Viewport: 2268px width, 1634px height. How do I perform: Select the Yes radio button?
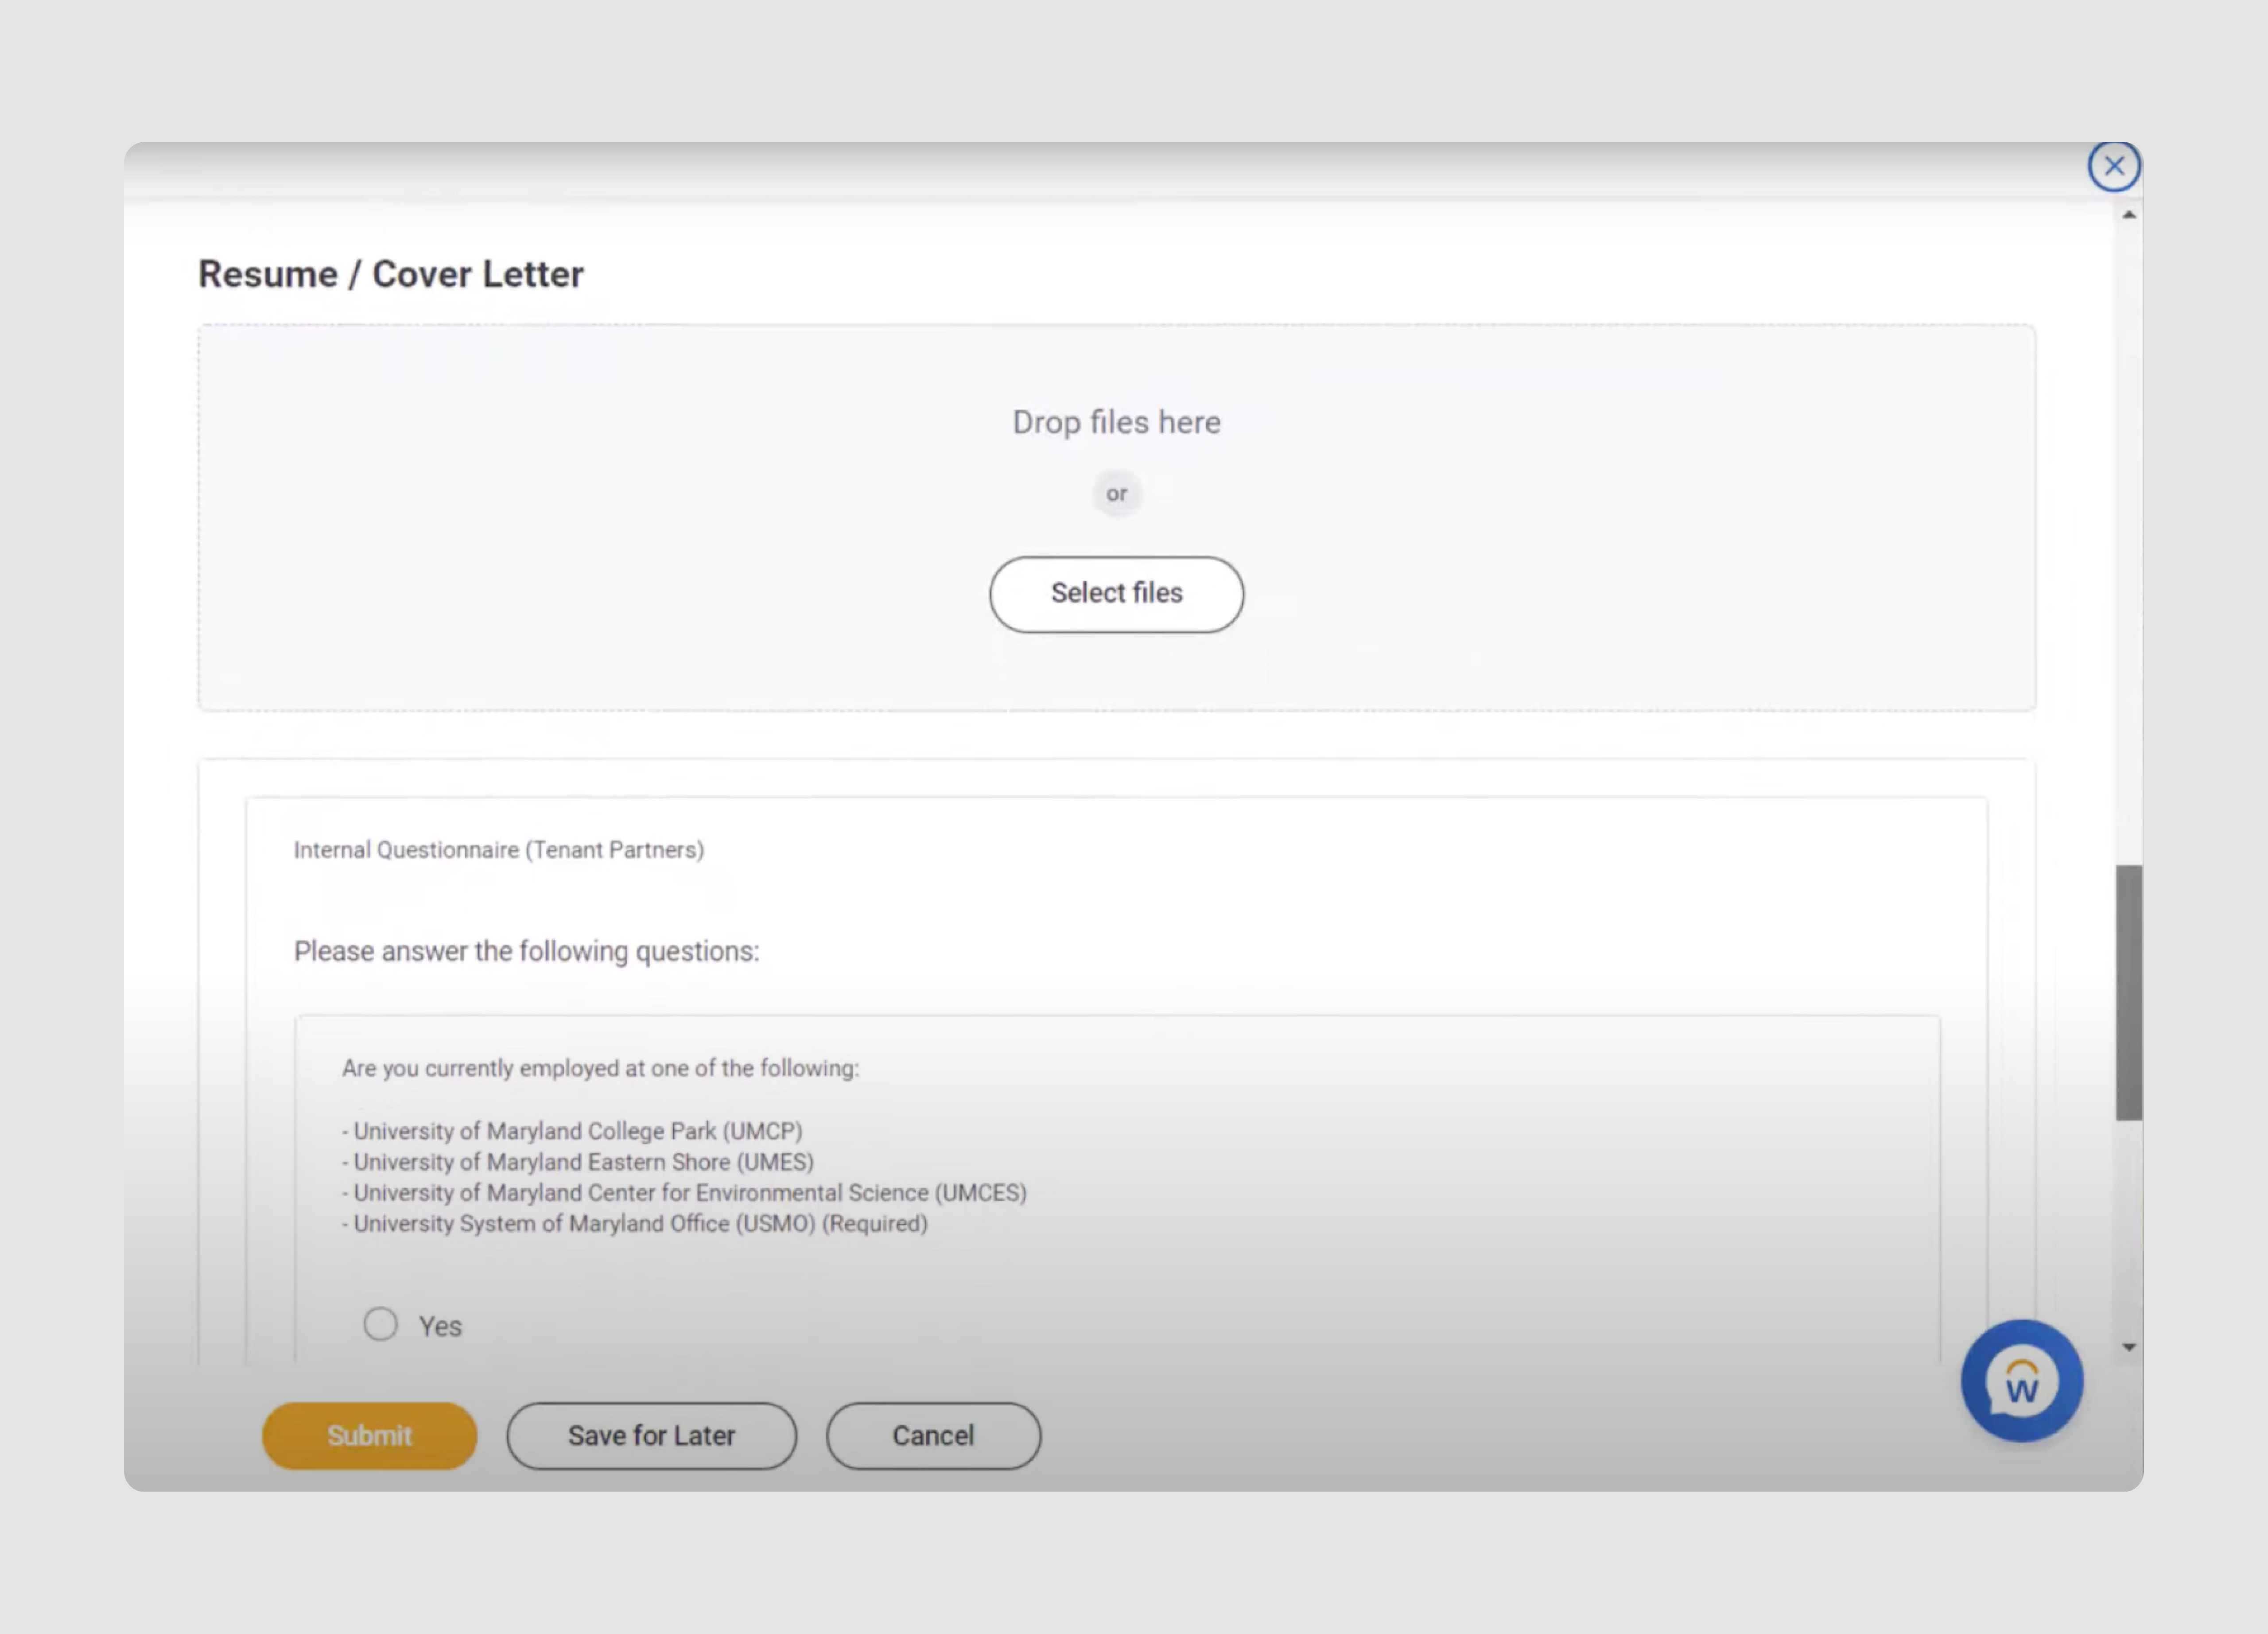point(381,1324)
